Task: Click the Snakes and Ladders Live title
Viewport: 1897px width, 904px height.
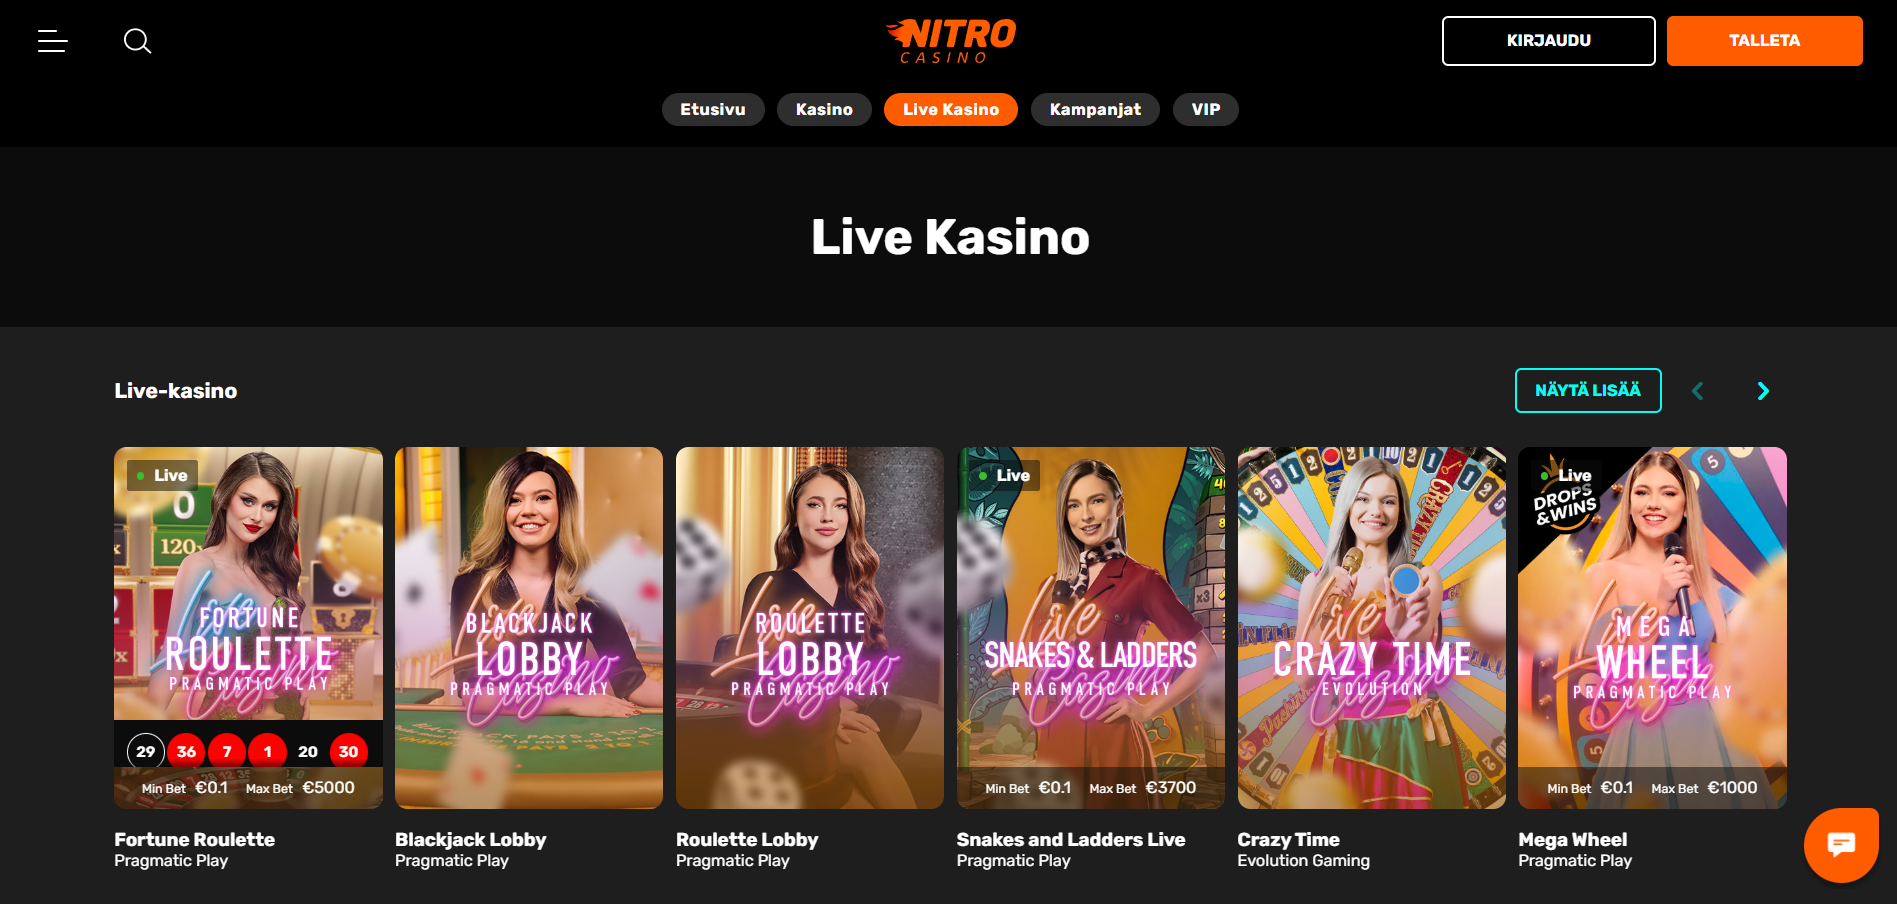Action: (x=1071, y=840)
